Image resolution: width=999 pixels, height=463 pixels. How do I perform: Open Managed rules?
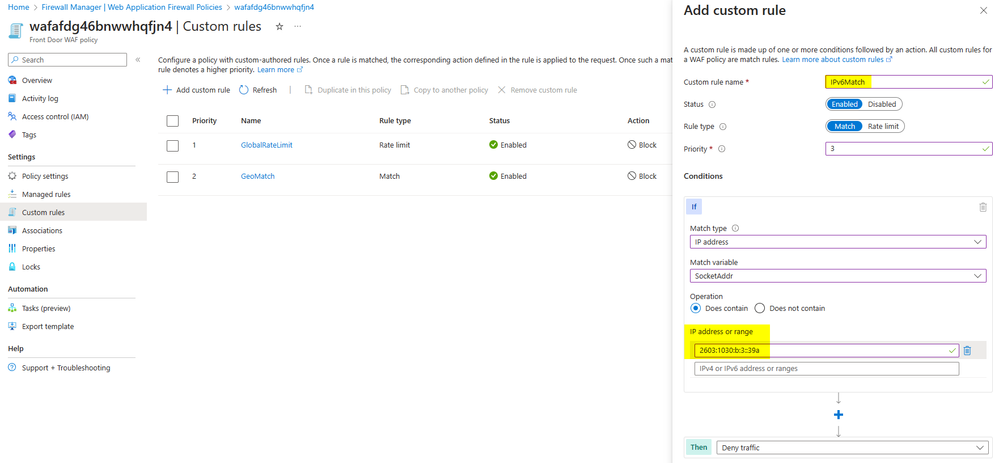(46, 194)
